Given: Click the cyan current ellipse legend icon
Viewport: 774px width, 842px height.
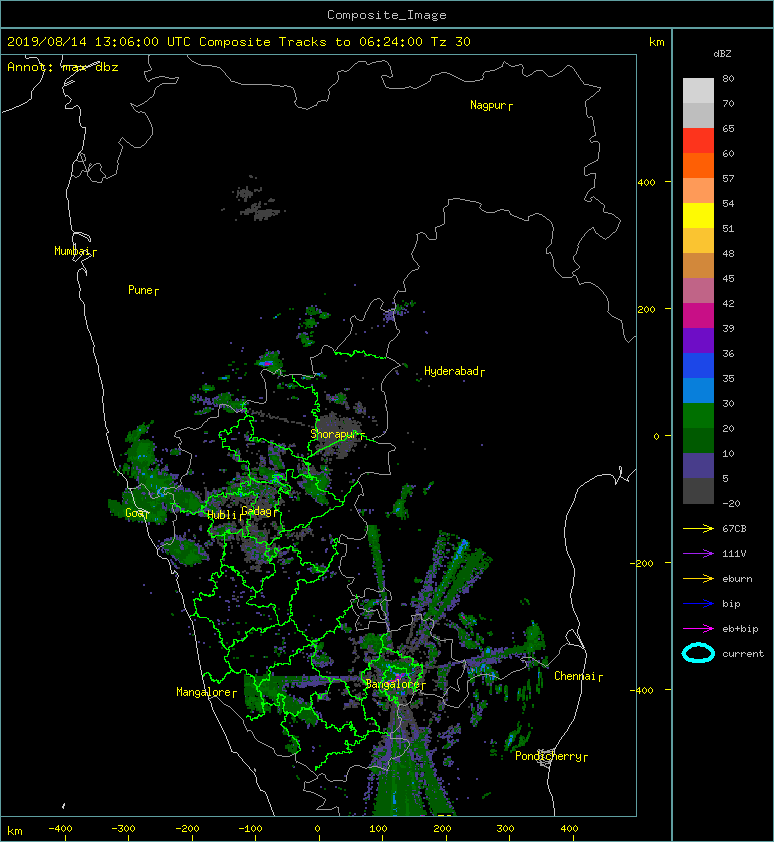Looking at the screenshot, I should coord(698,653).
